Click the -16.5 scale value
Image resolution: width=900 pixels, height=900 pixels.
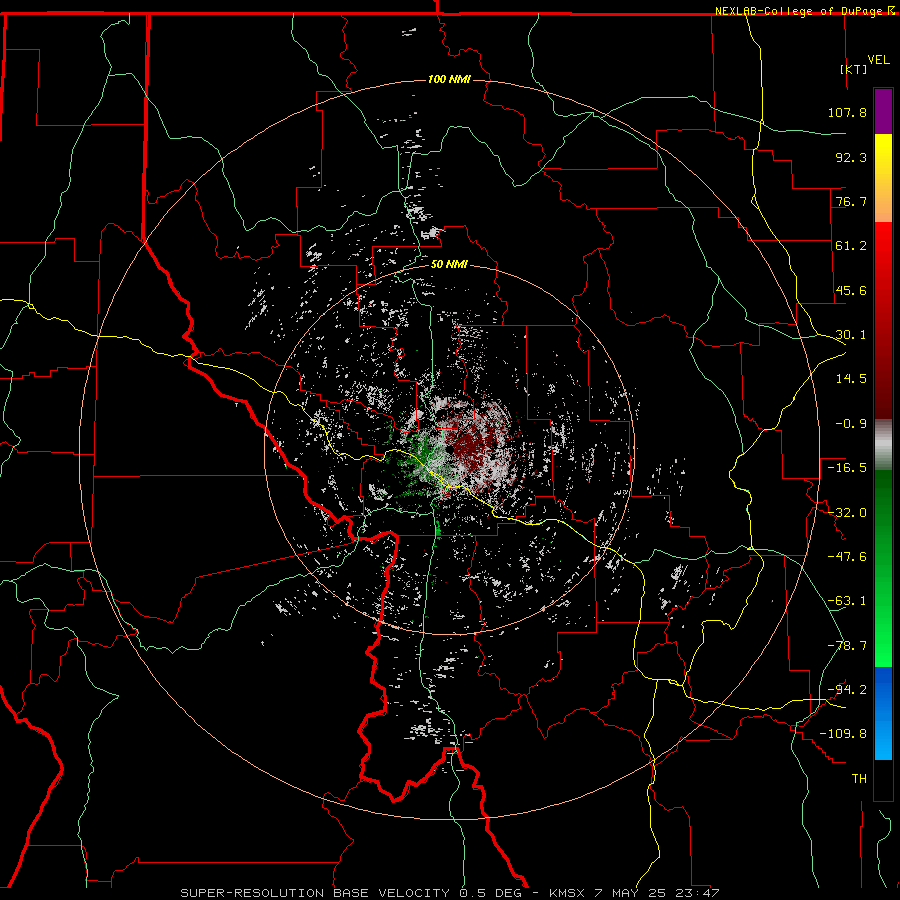pos(847,468)
